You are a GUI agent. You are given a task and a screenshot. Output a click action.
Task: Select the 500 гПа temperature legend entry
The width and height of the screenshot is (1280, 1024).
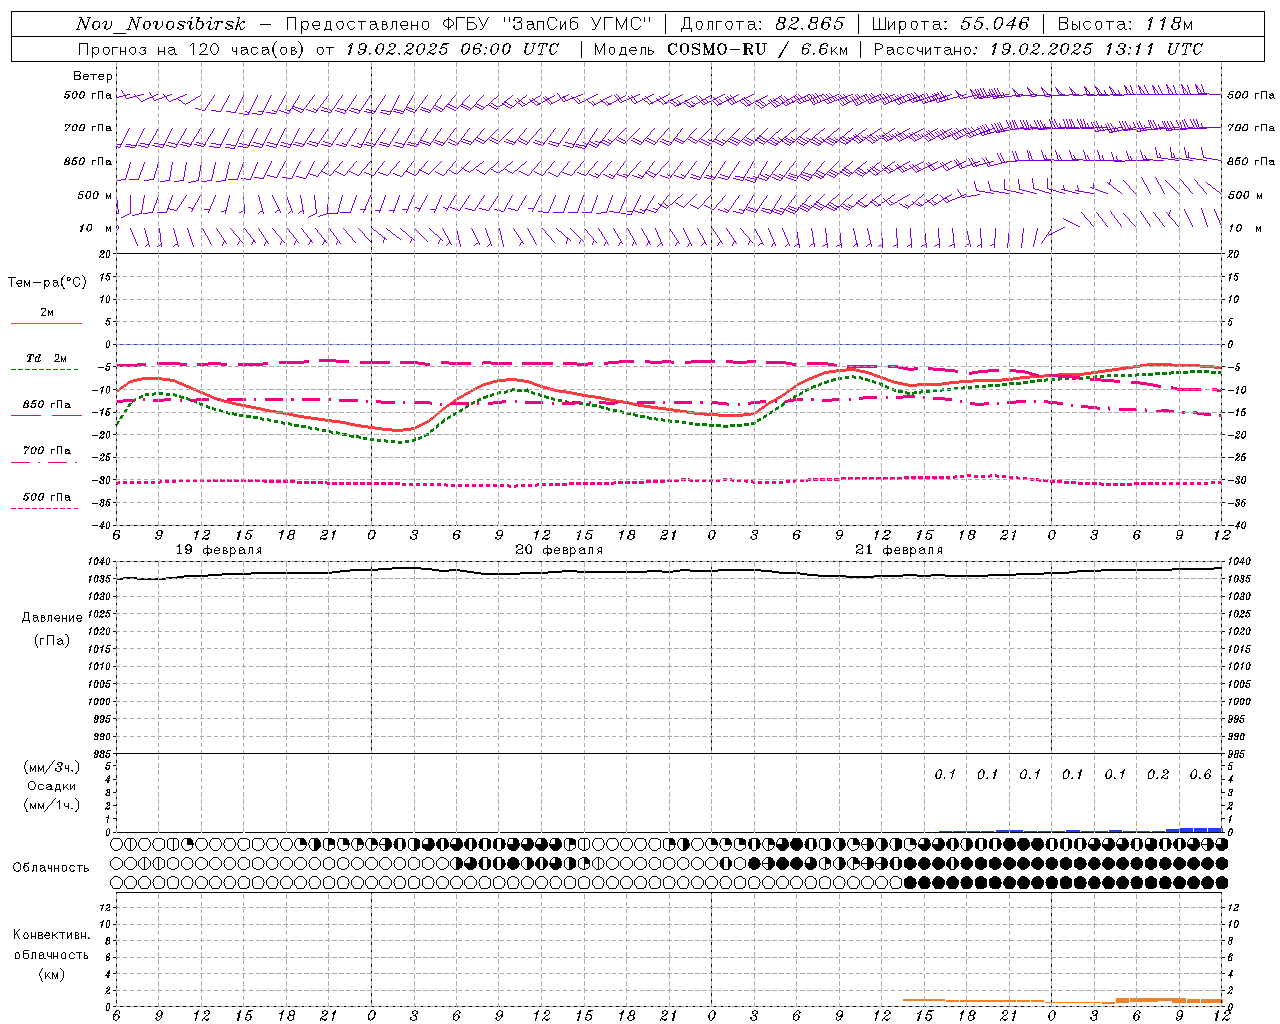click(x=47, y=497)
